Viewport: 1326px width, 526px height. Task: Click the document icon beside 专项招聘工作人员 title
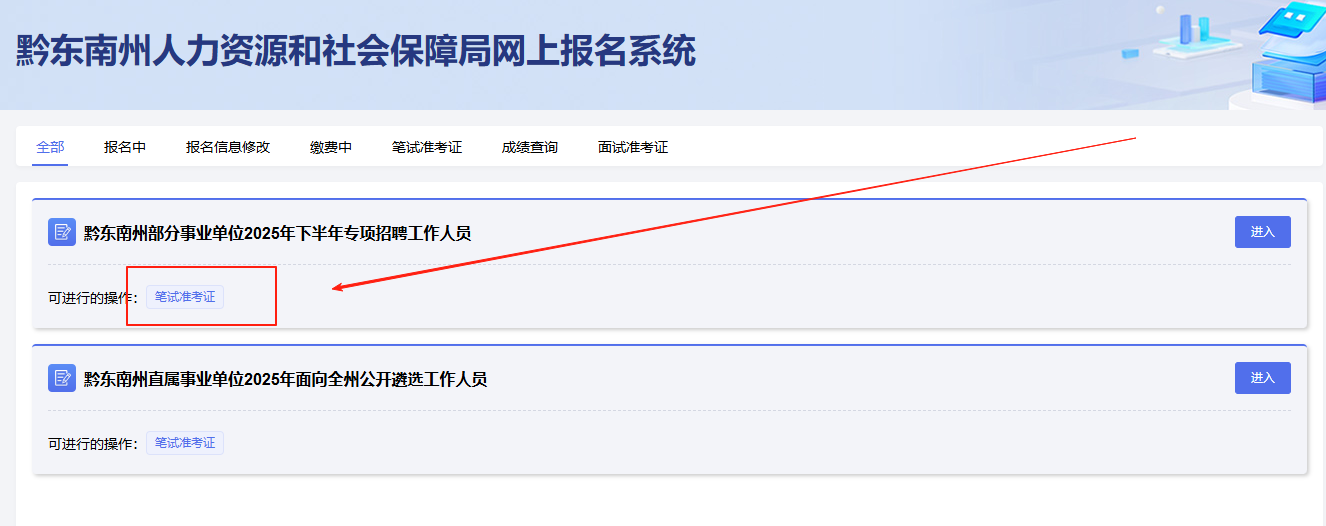coord(62,232)
